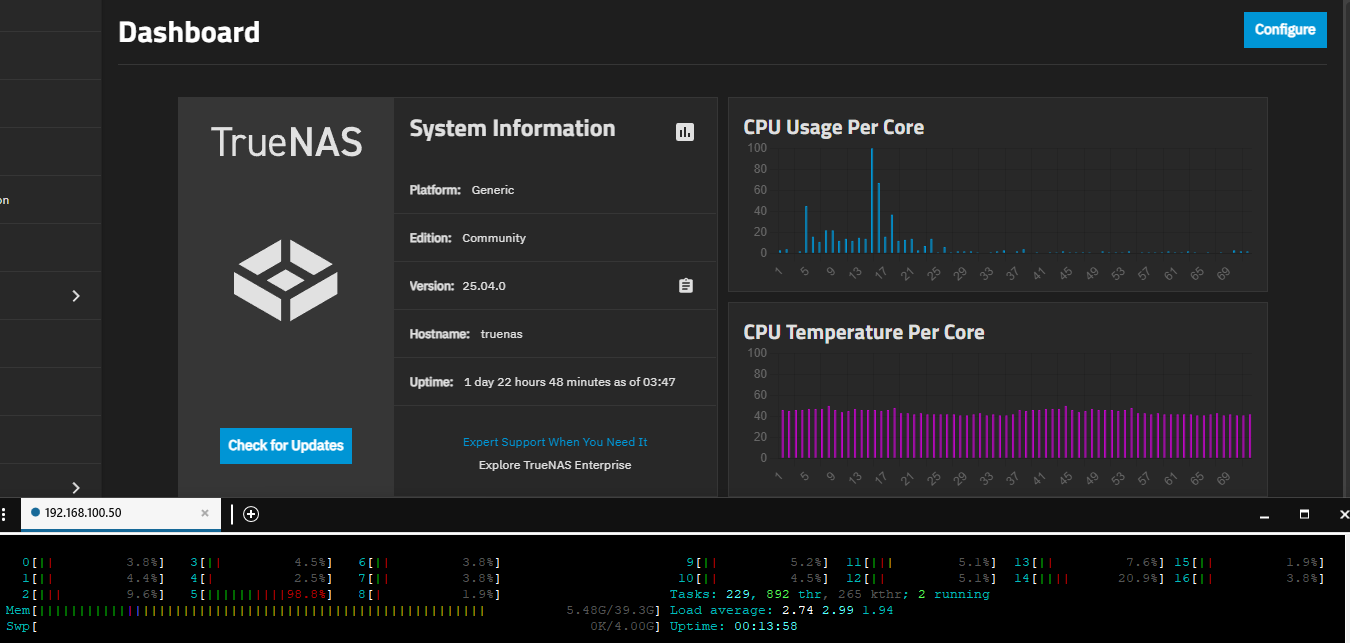Click Check for Updates
Viewport: 1350px width, 643px height.
point(286,446)
